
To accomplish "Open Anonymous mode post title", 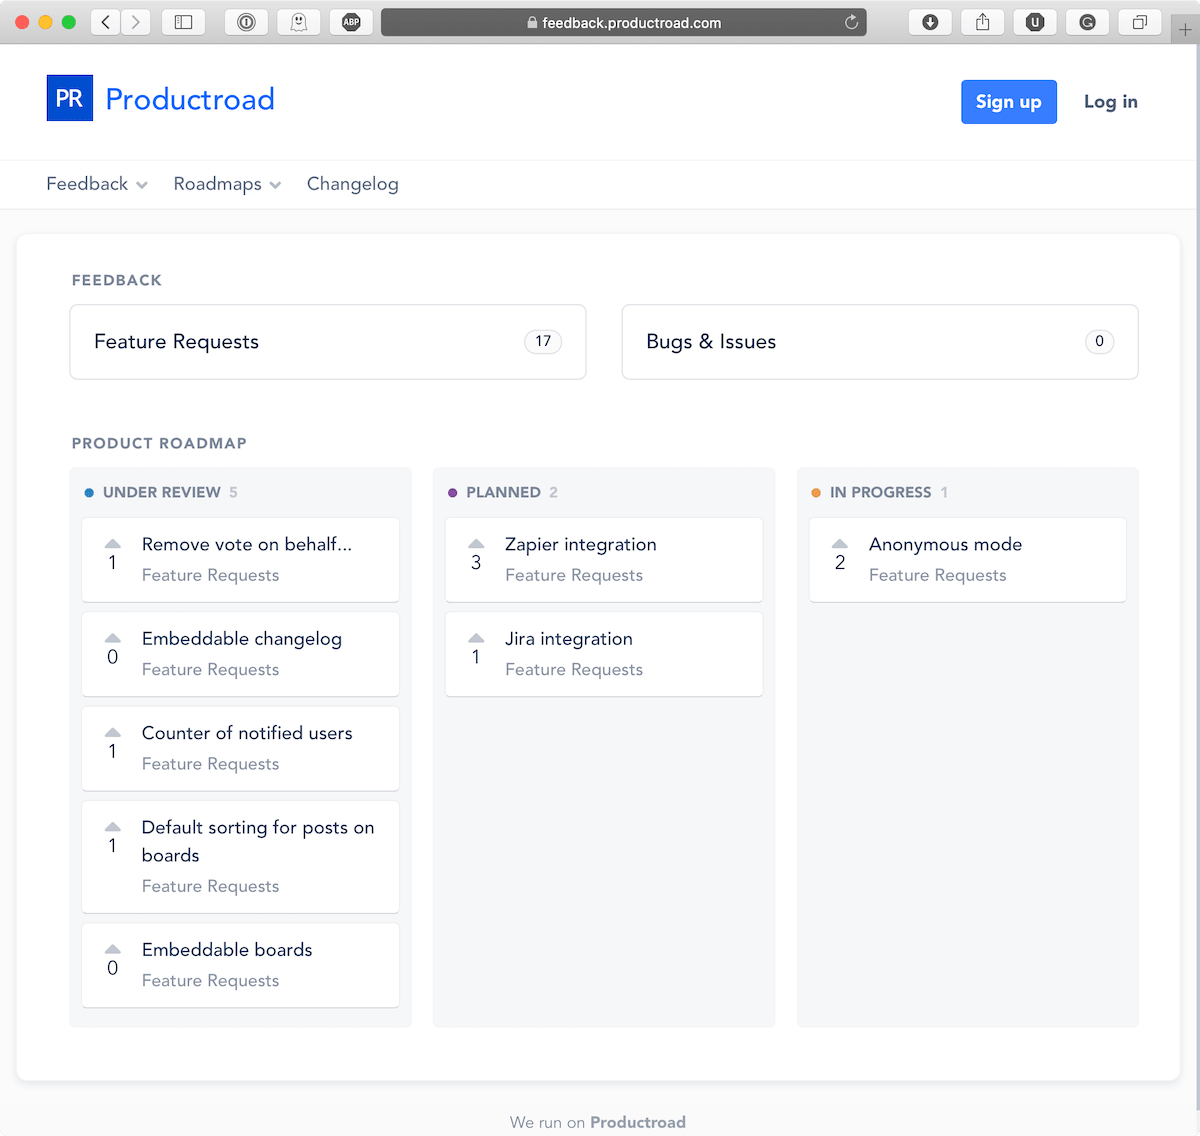I will tap(946, 545).
